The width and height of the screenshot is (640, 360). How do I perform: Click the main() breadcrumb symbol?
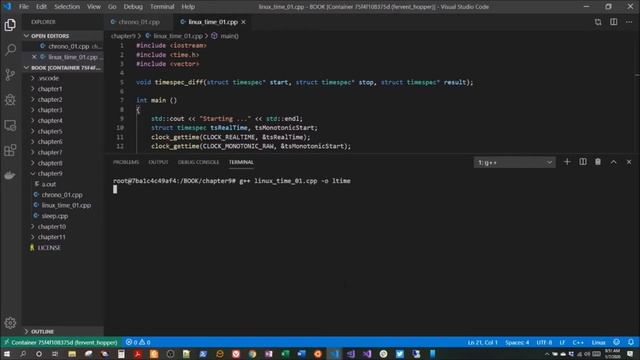tap(229, 36)
